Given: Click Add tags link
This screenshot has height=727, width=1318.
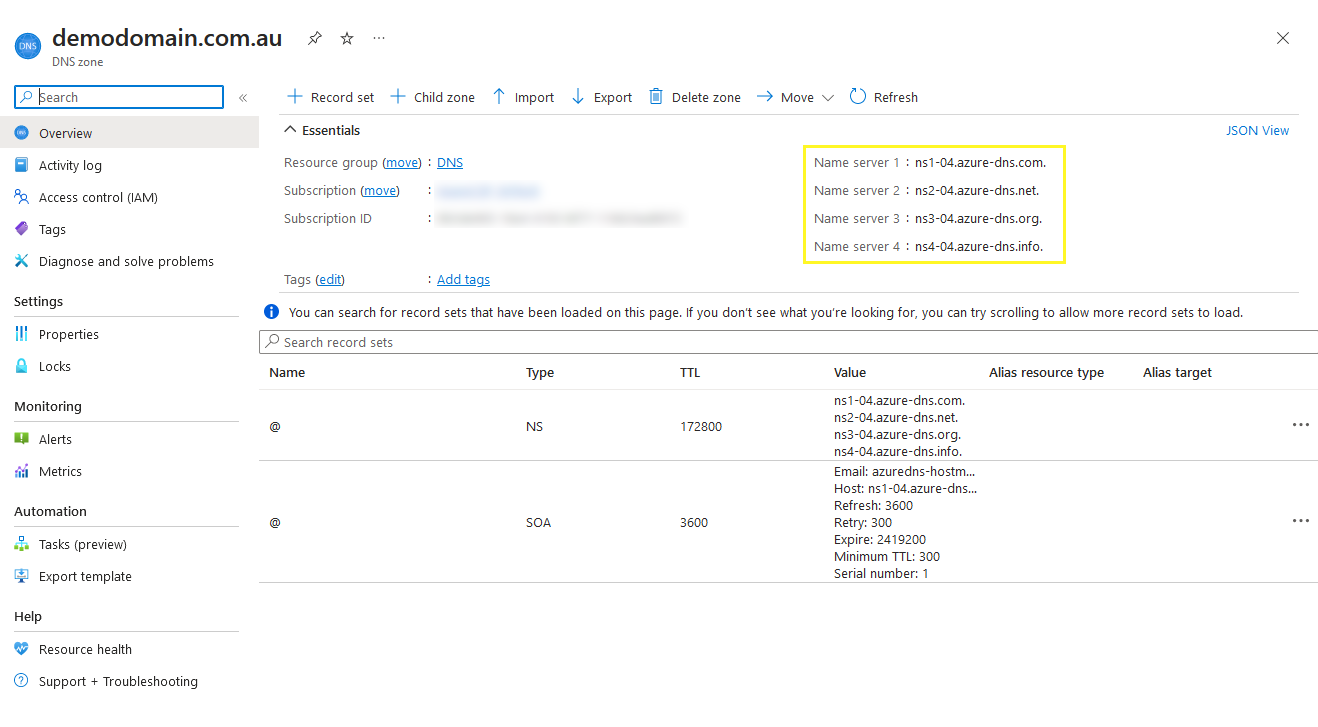Looking at the screenshot, I should [463, 280].
